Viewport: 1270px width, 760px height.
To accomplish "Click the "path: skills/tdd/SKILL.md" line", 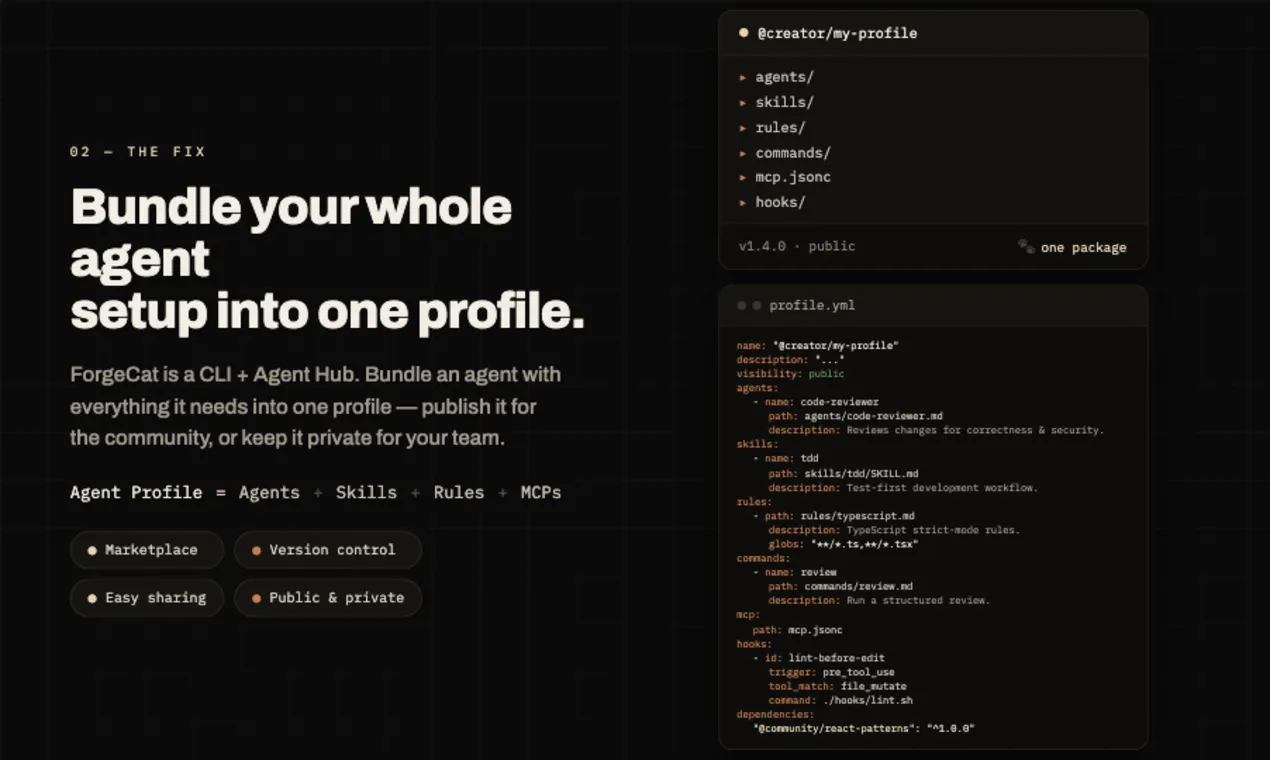I will pyautogui.click(x=843, y=473).
